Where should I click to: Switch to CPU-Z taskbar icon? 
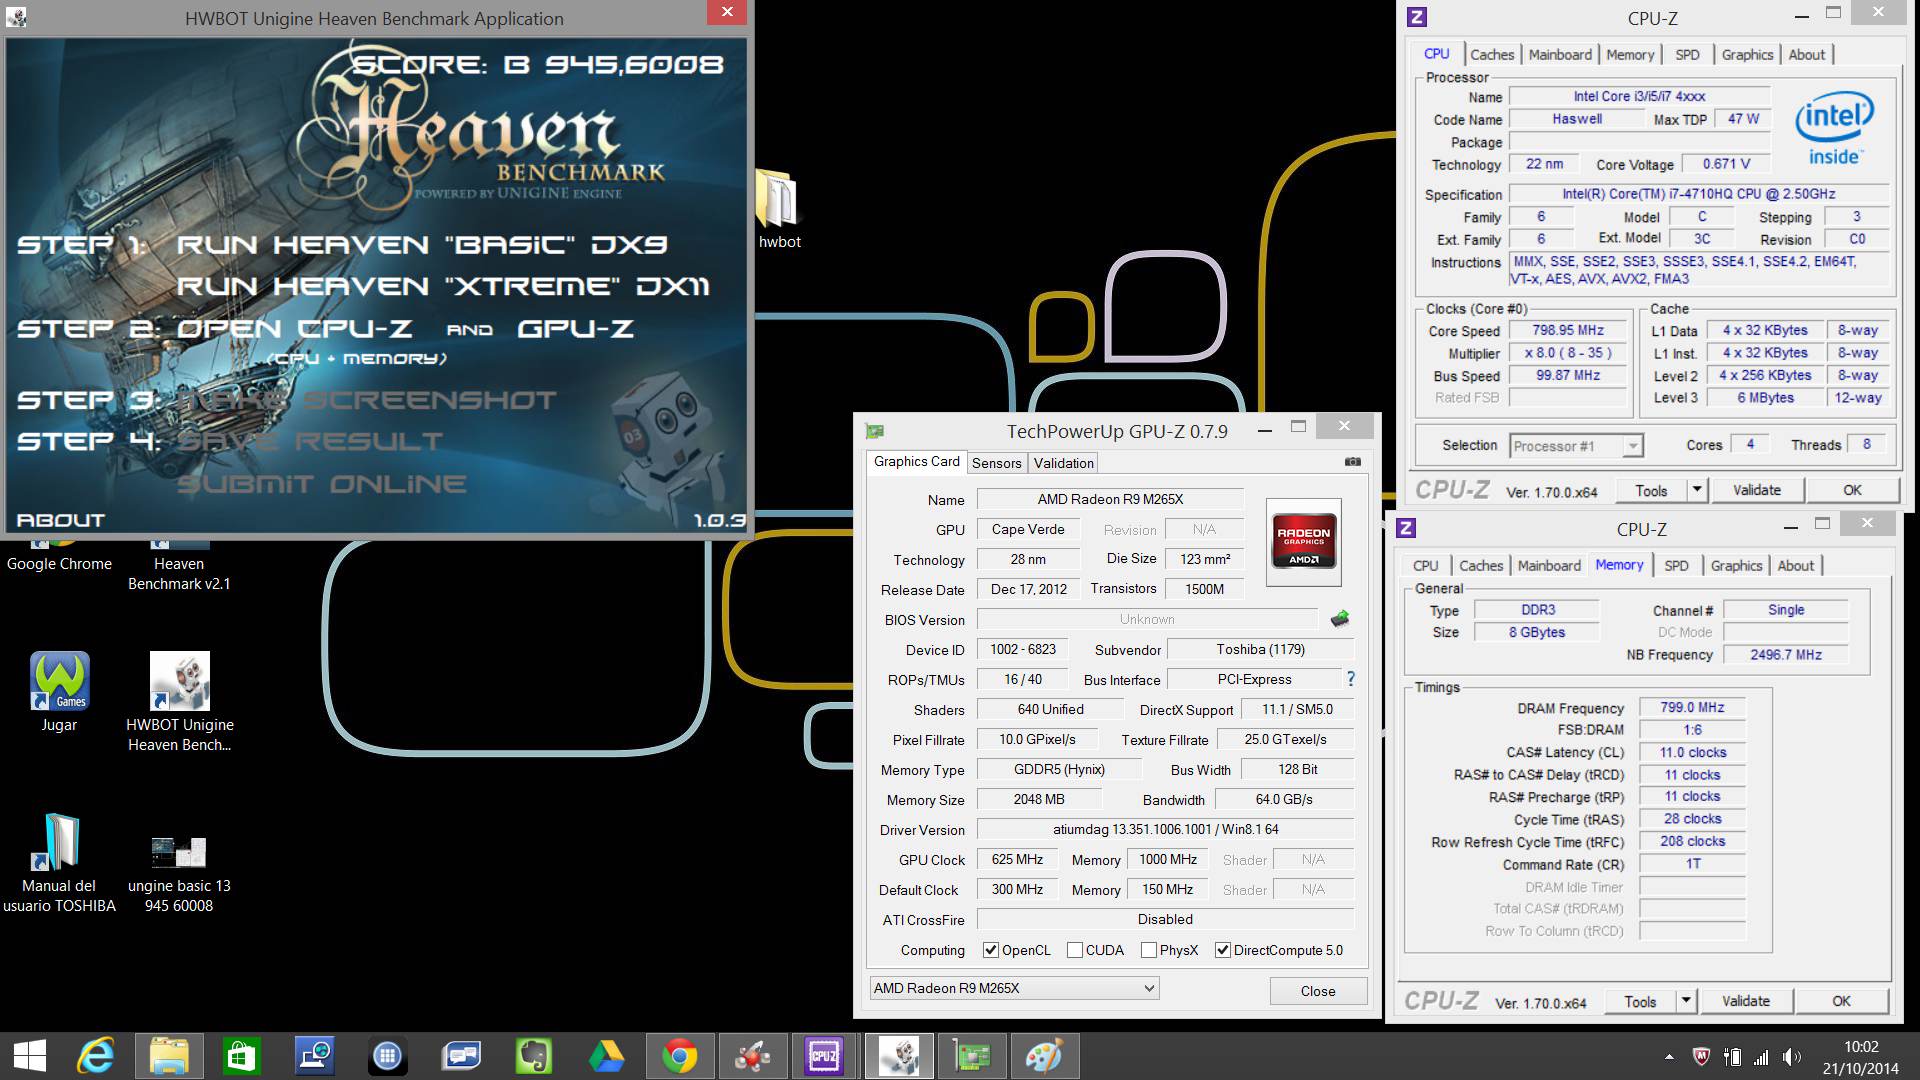[x=824, y=1056]
